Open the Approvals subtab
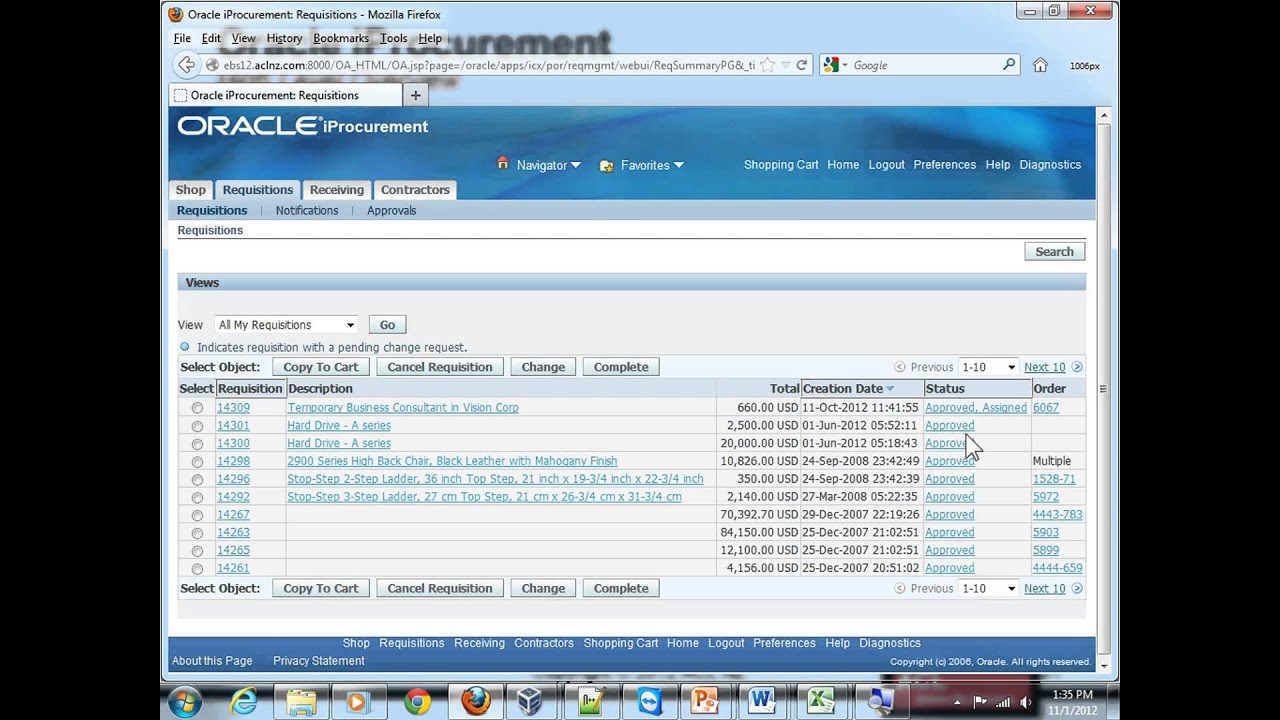The width and height of the screenshot is (1280, 720). pyautogui.click(x=391, y=210)
